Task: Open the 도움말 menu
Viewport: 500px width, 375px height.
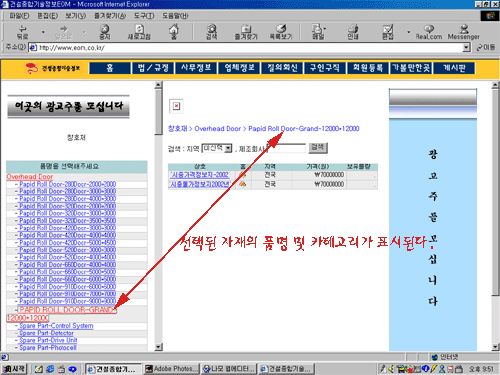Action: click(x=175, y=16)
